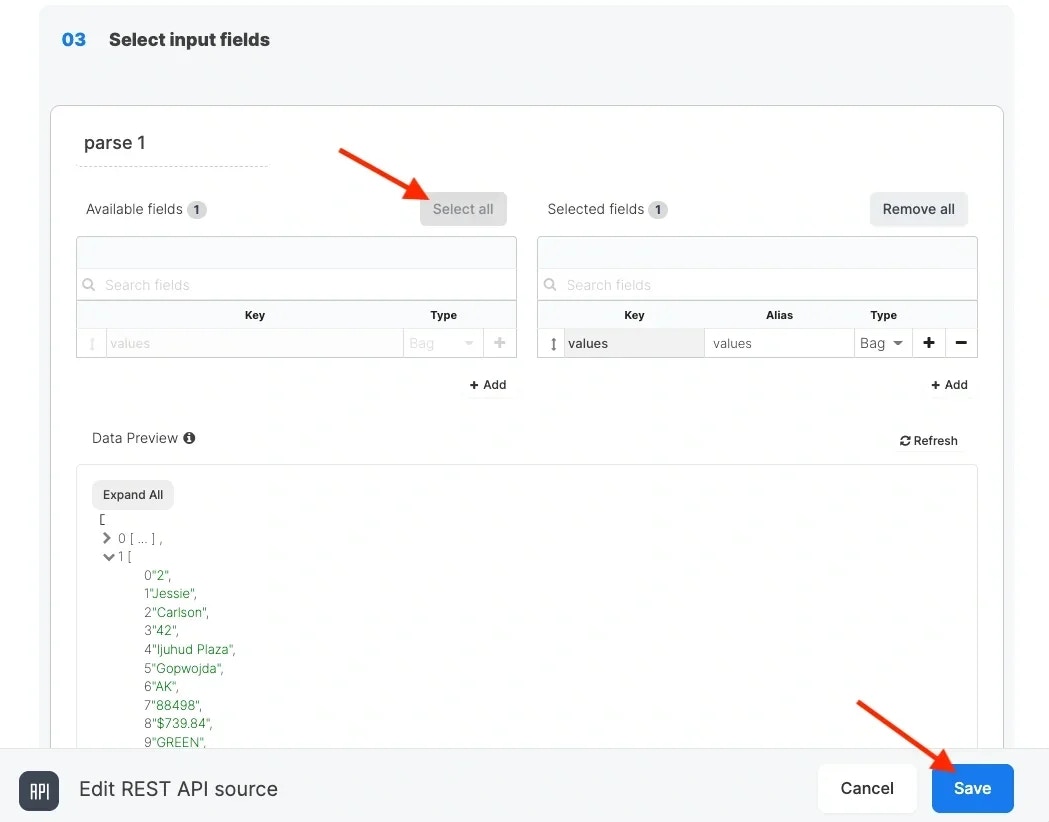Image resolution: width=1049 pixels, height=822 pixels.
Task: Expand the 0 [...] array node
Action: (106, 538)
